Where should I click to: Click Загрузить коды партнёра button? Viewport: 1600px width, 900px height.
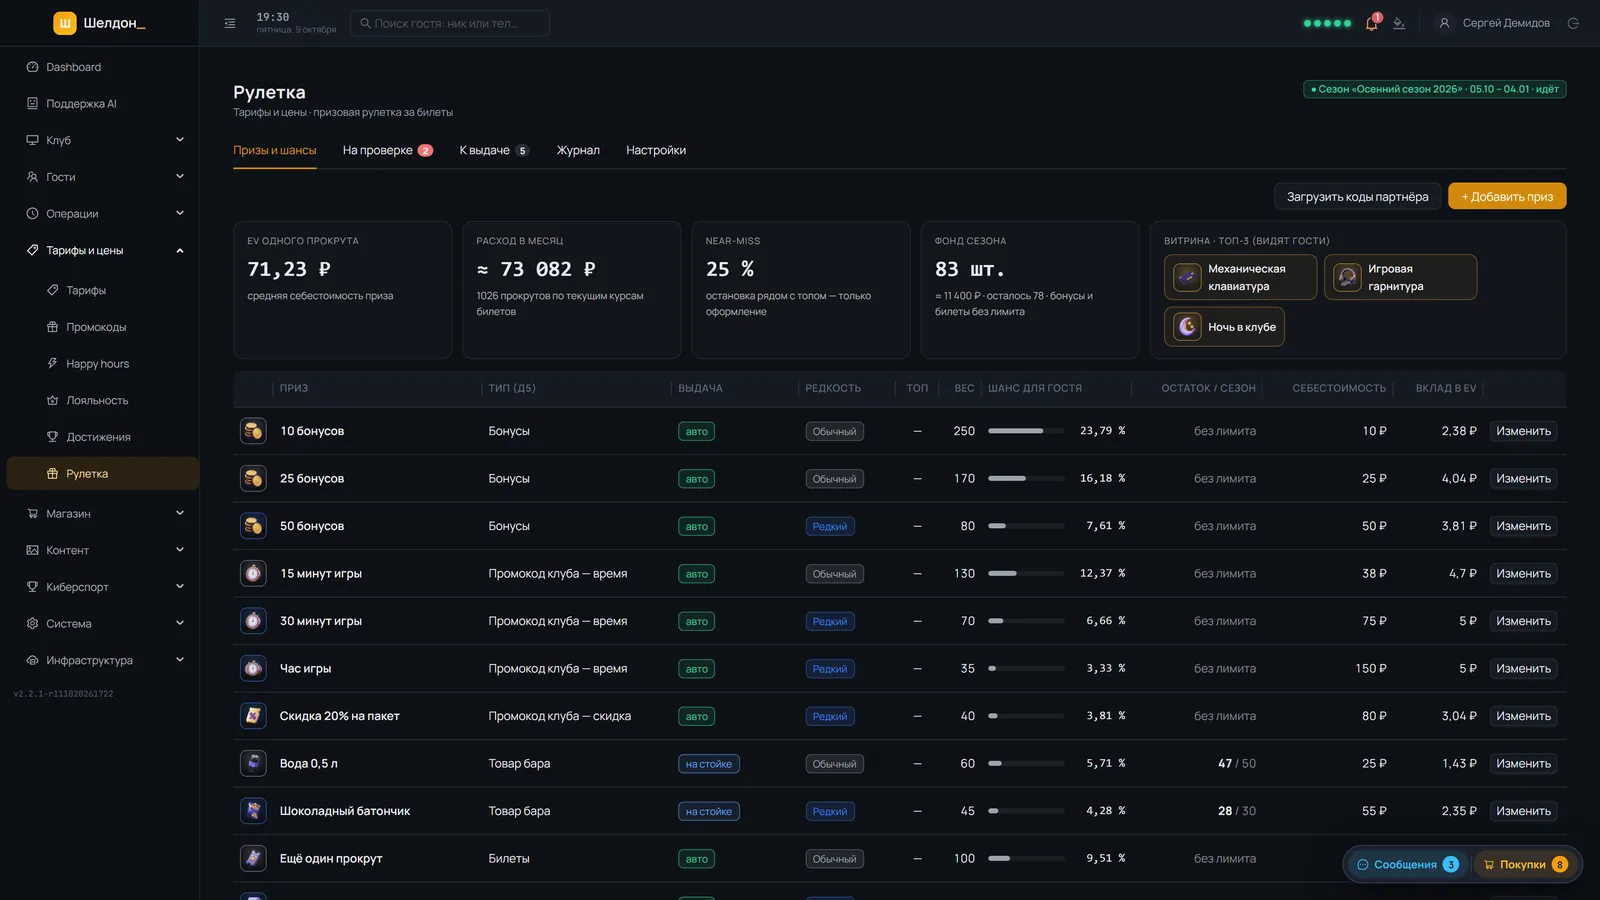click(1357, 197)
